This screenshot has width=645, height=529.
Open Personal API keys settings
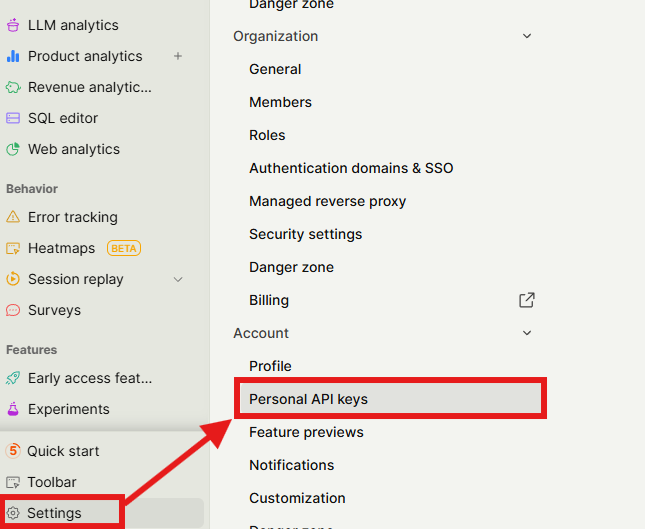(x=308, y=399)
